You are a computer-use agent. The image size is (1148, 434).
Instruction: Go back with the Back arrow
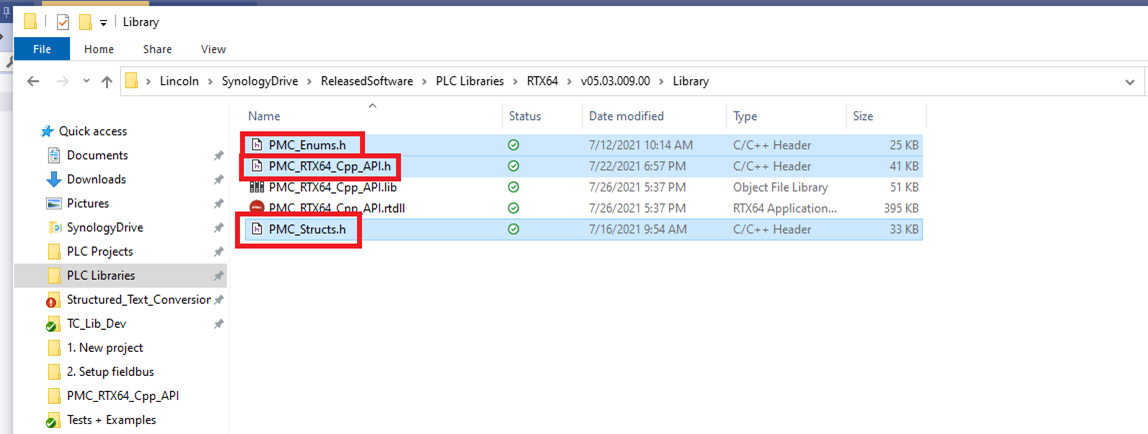coord(32,82)
